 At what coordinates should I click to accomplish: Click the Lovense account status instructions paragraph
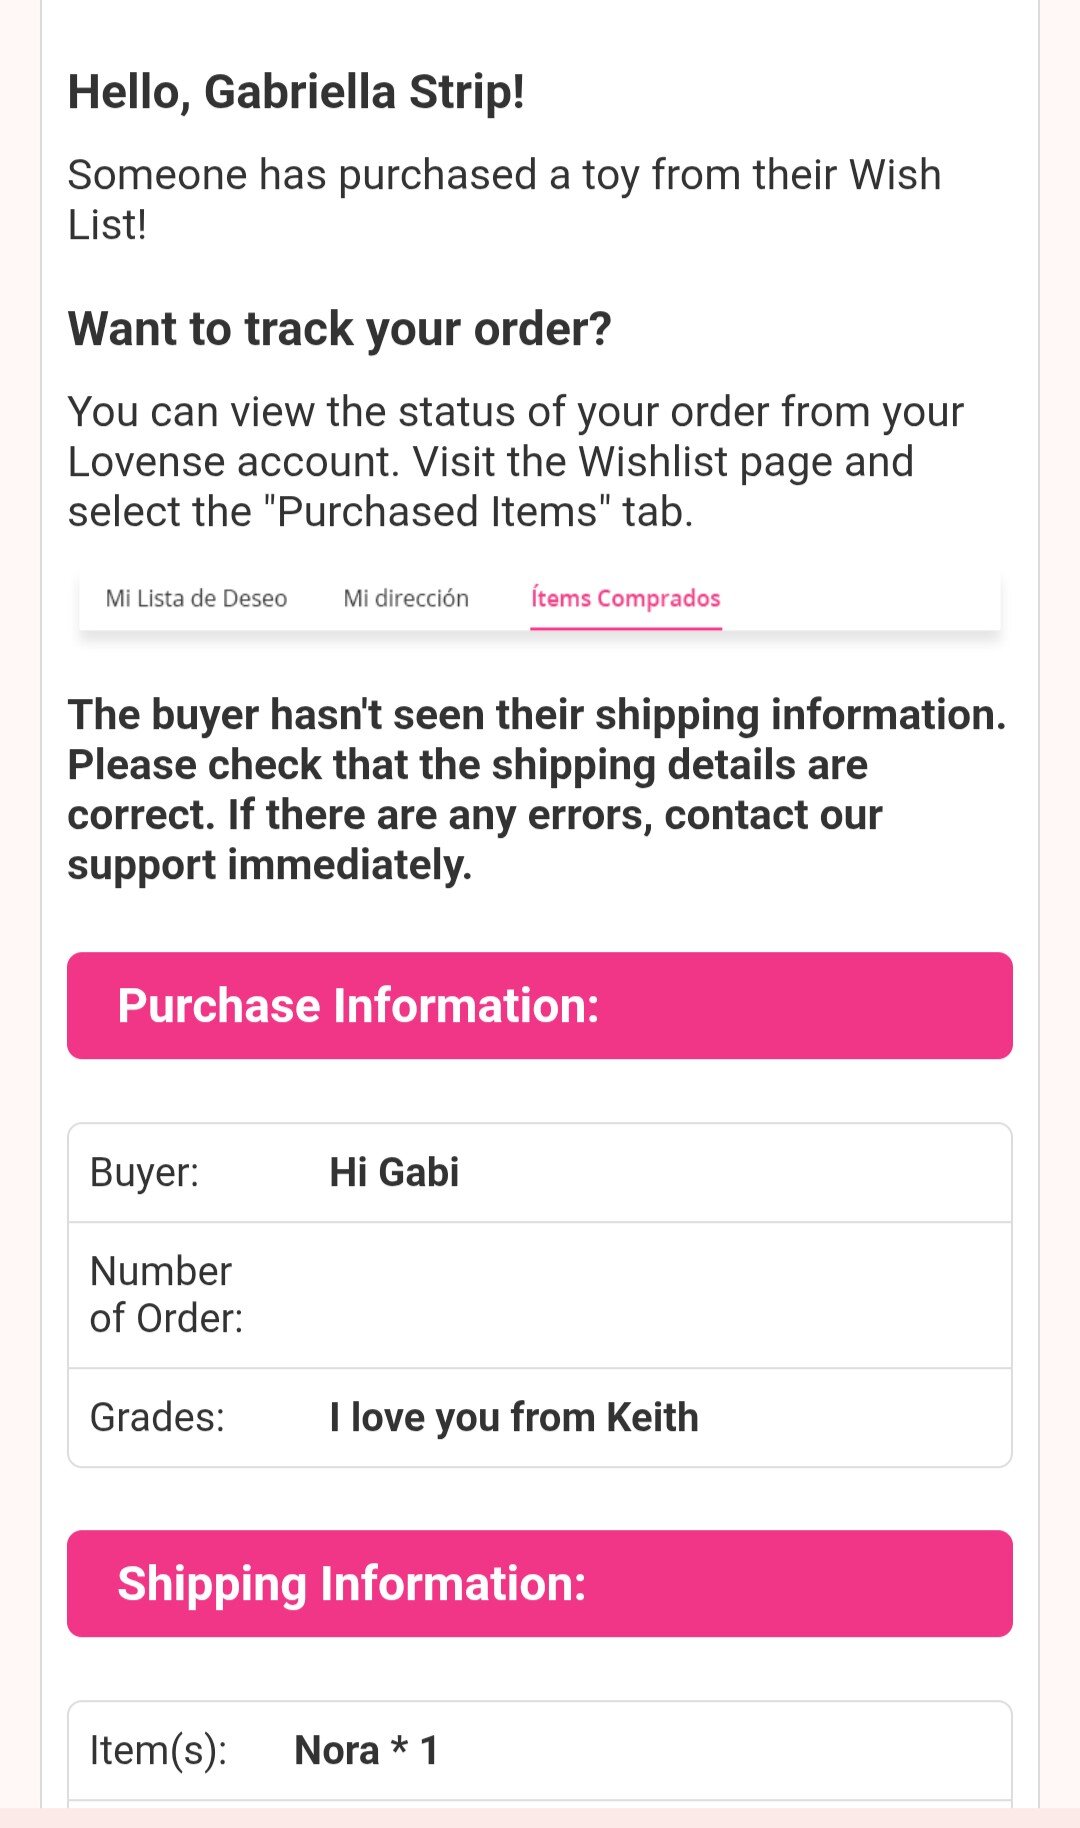(x=515, y=461)
